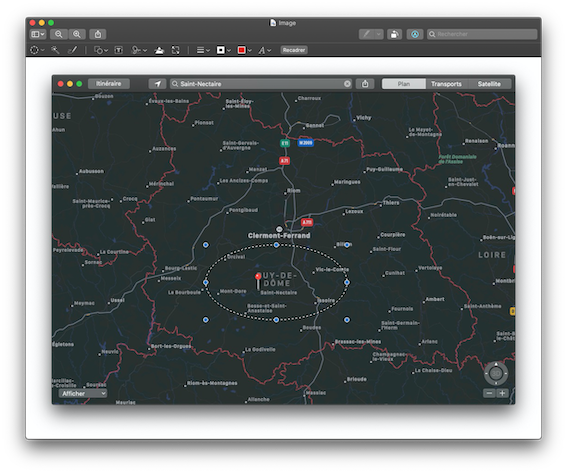Switch to the Satellite map view
The image size is (567, 473).
point(489,84)
